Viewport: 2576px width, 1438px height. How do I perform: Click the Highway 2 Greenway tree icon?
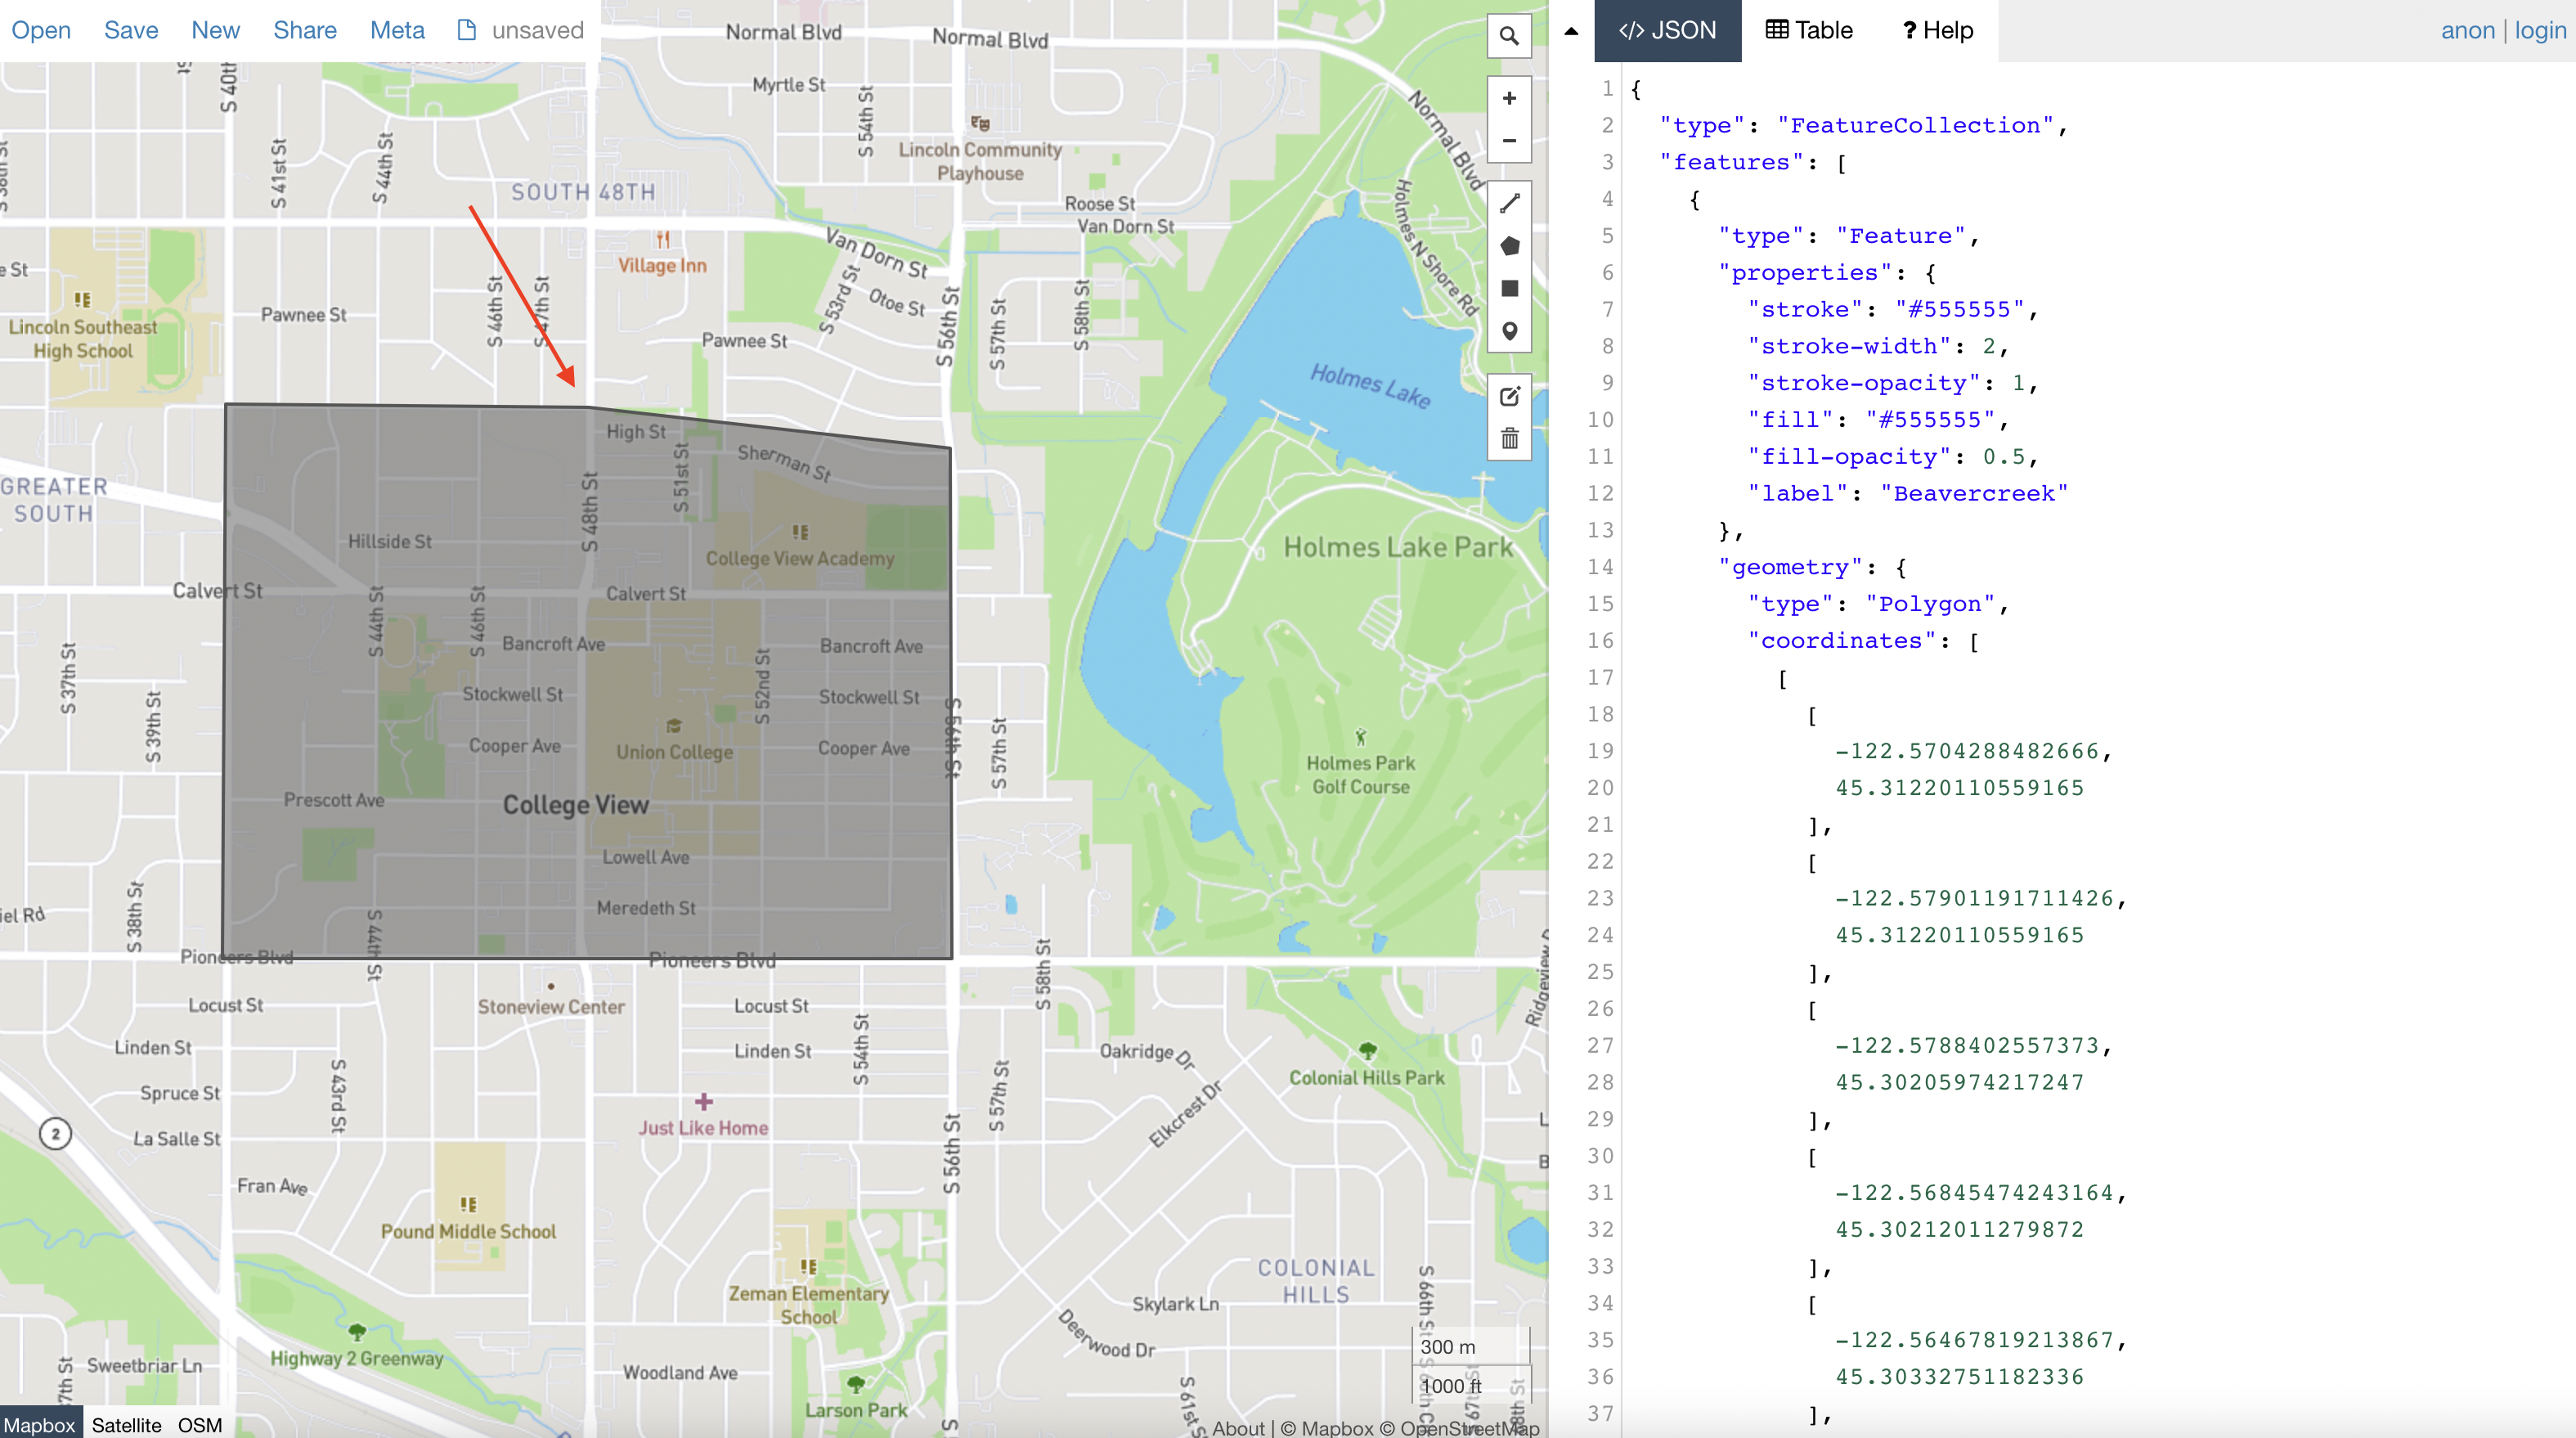pos(357,1332)
